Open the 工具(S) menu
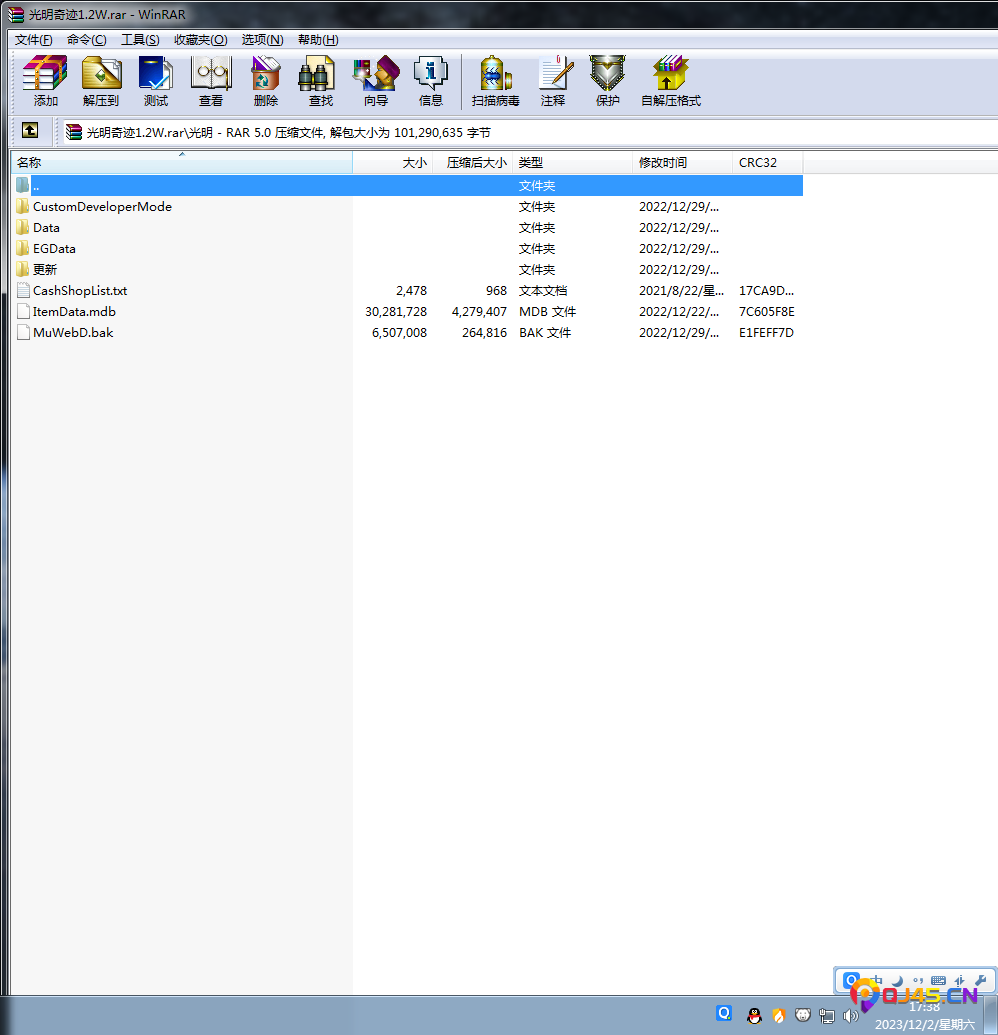Viewport: 998px width, 1035px height. [140, 40]
